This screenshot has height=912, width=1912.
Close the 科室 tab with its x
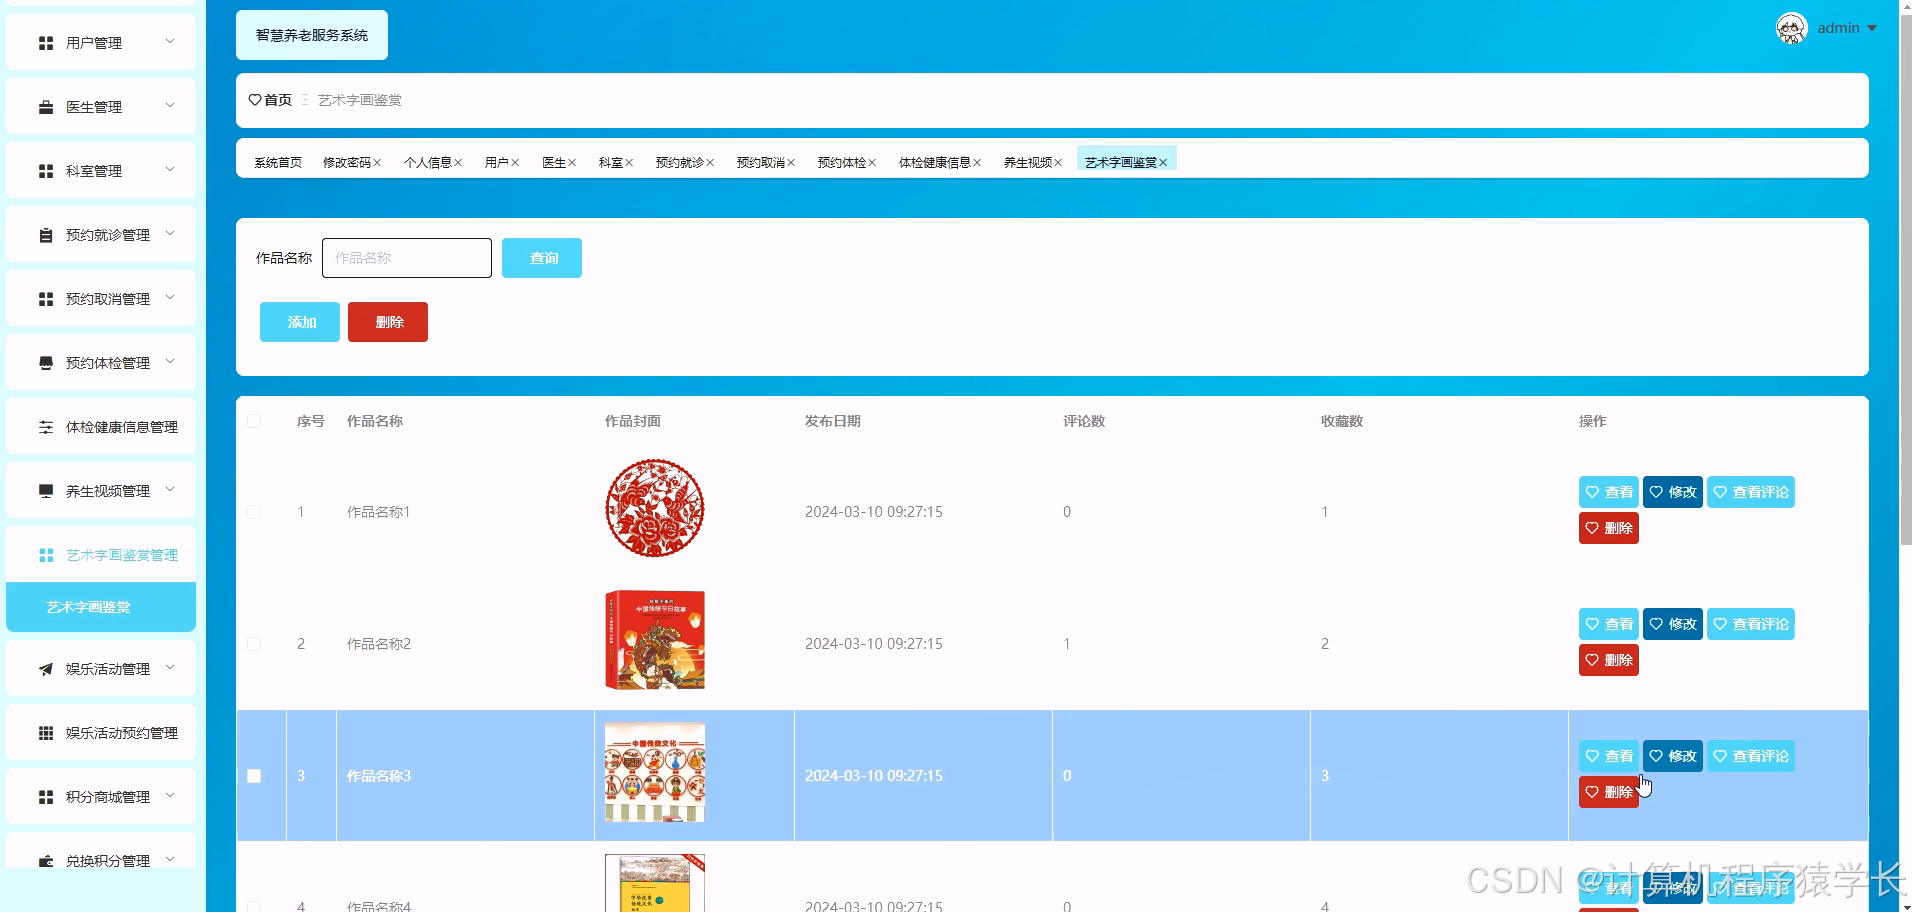point(629,163)
